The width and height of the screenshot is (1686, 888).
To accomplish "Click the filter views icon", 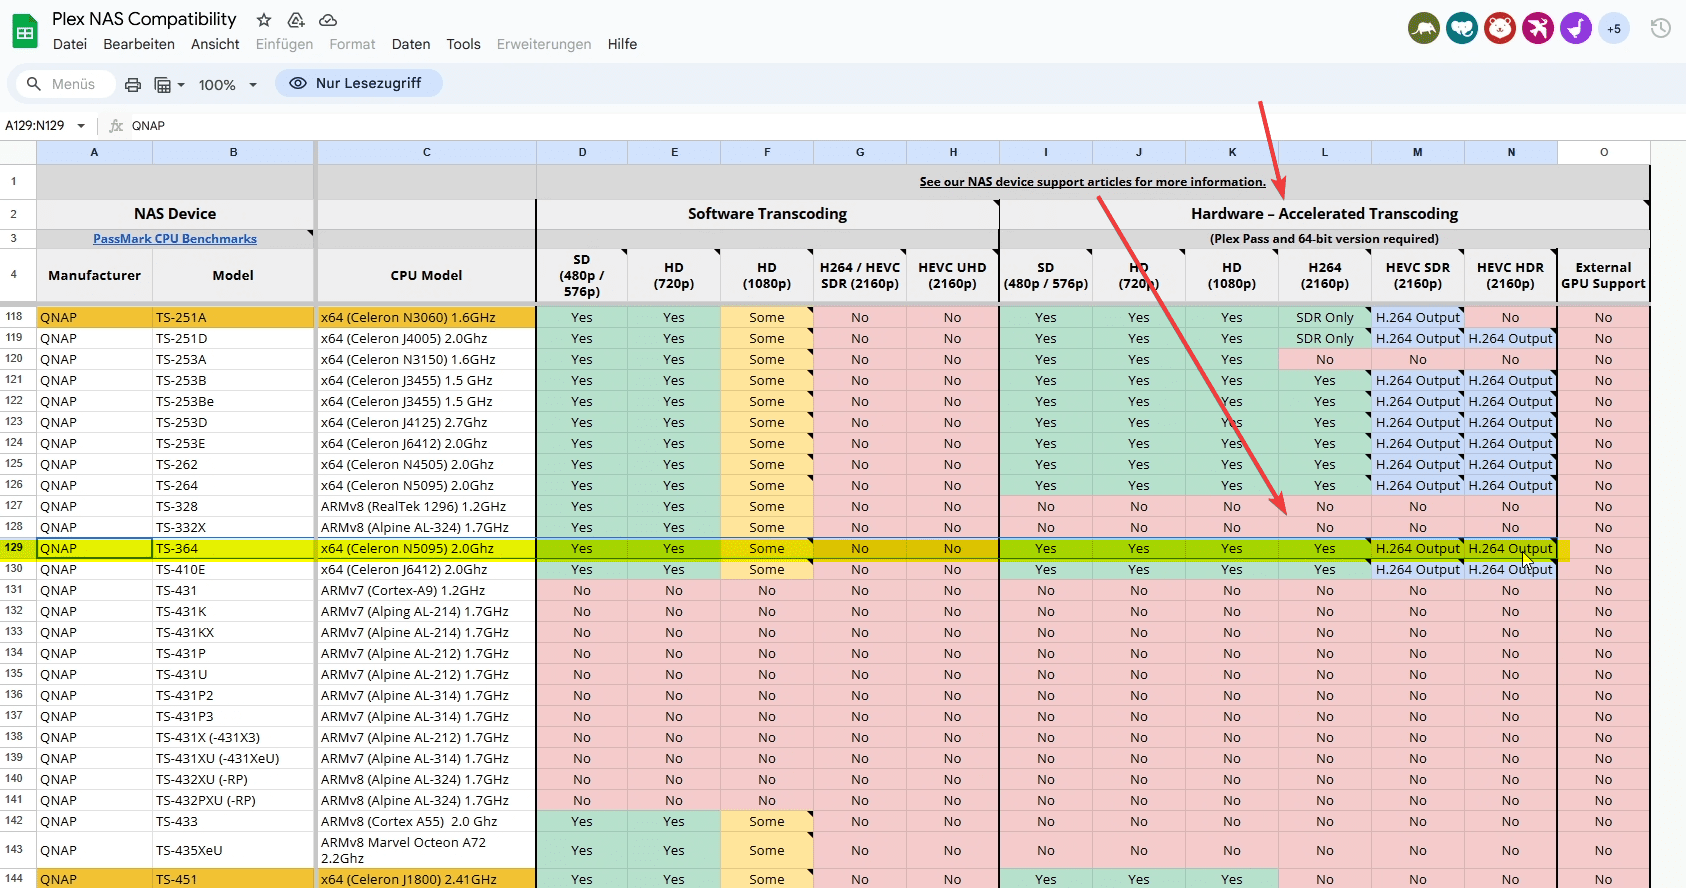I will click(162, 85).
